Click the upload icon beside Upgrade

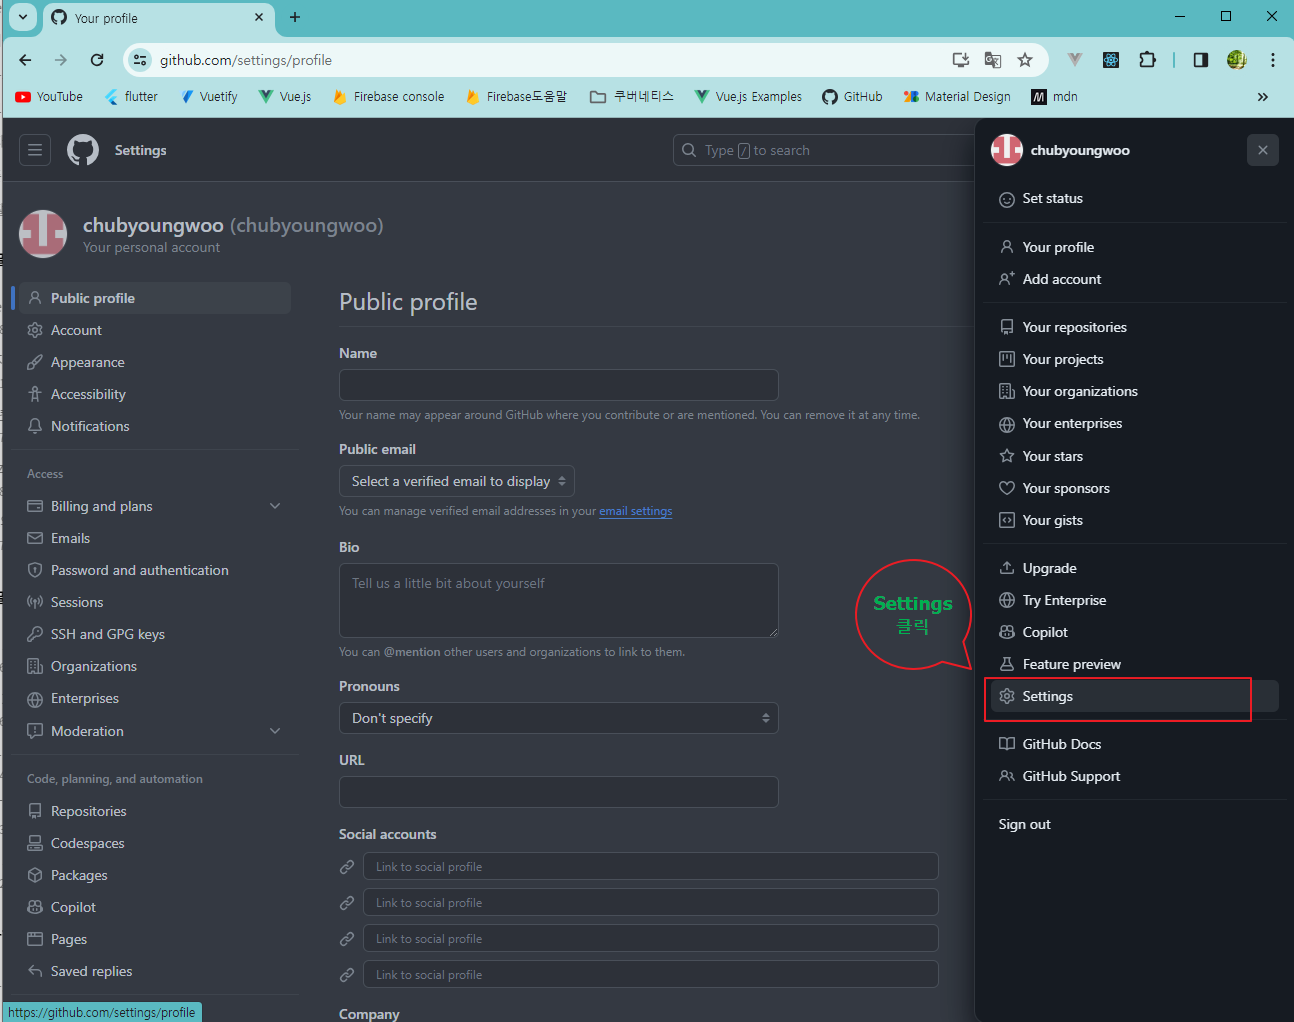[1007, 568]
